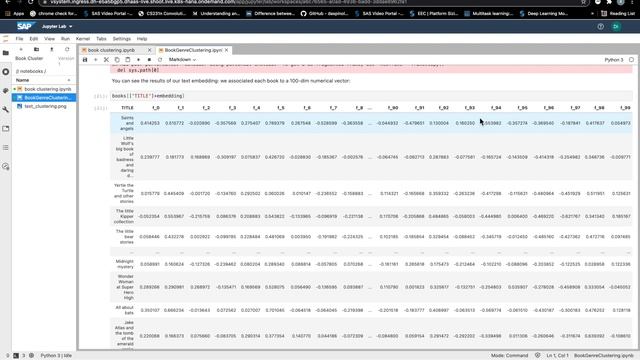Viewport: 640px width, 360px height.
Task: Cut the selected cell with scissors icon
Action: click(106, 60)
